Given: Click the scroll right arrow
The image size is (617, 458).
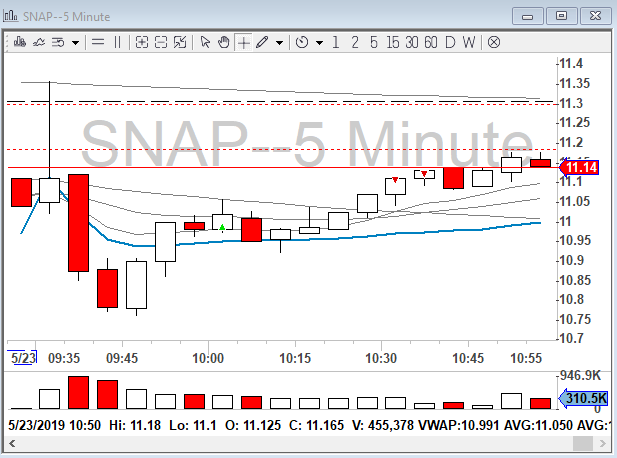Looking at the screenshot, I should 603,443.
